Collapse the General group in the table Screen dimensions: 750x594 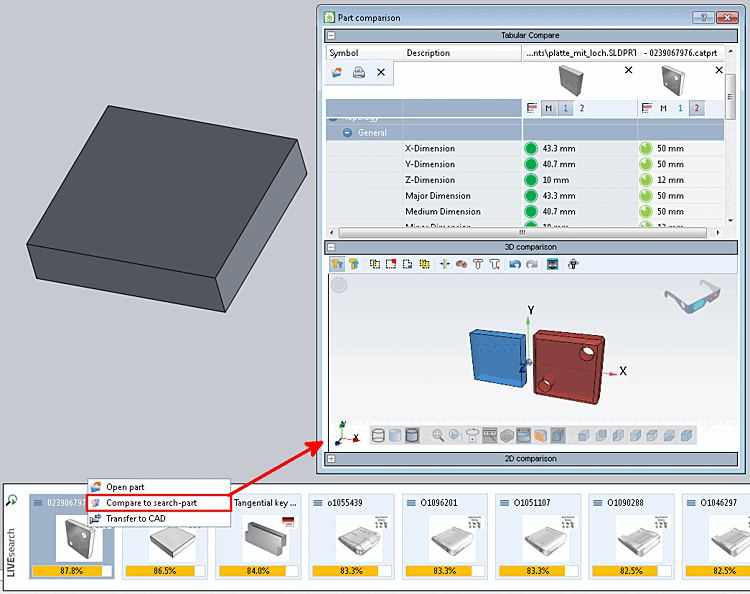point(348,132)
